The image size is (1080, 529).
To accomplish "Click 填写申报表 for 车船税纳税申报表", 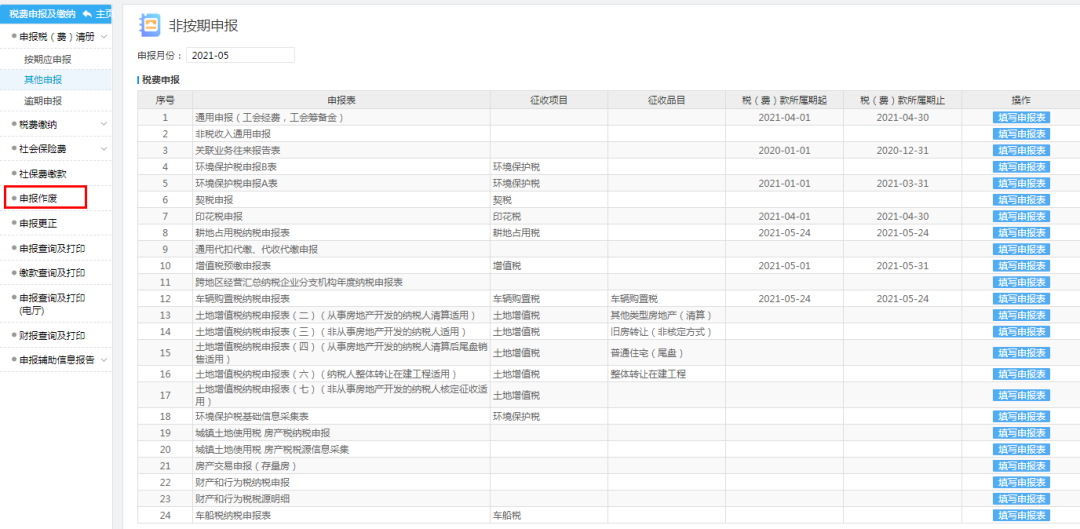I will (x=1021, y=516).
